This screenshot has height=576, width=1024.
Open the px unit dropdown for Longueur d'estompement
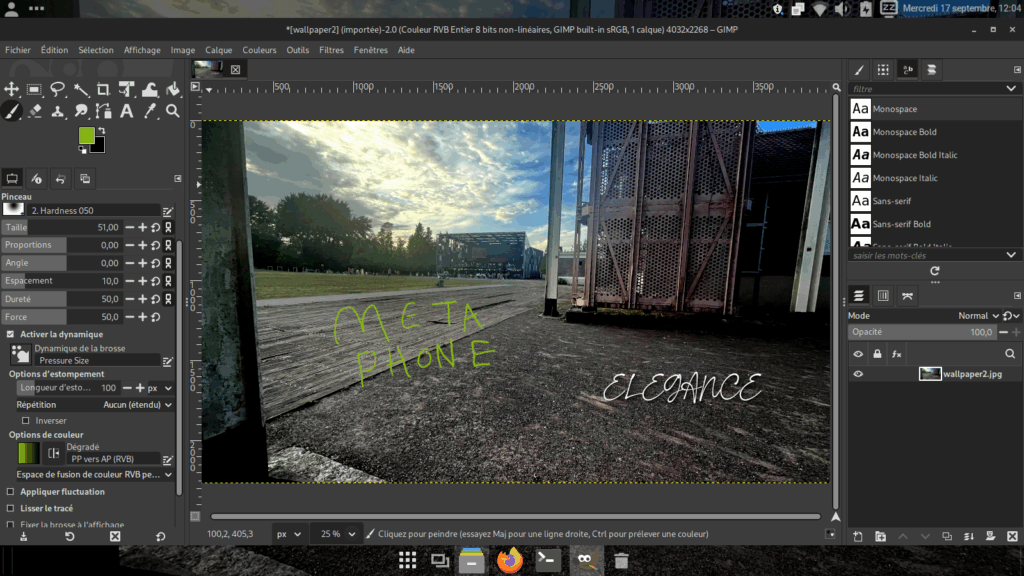(x=159, y=388)
